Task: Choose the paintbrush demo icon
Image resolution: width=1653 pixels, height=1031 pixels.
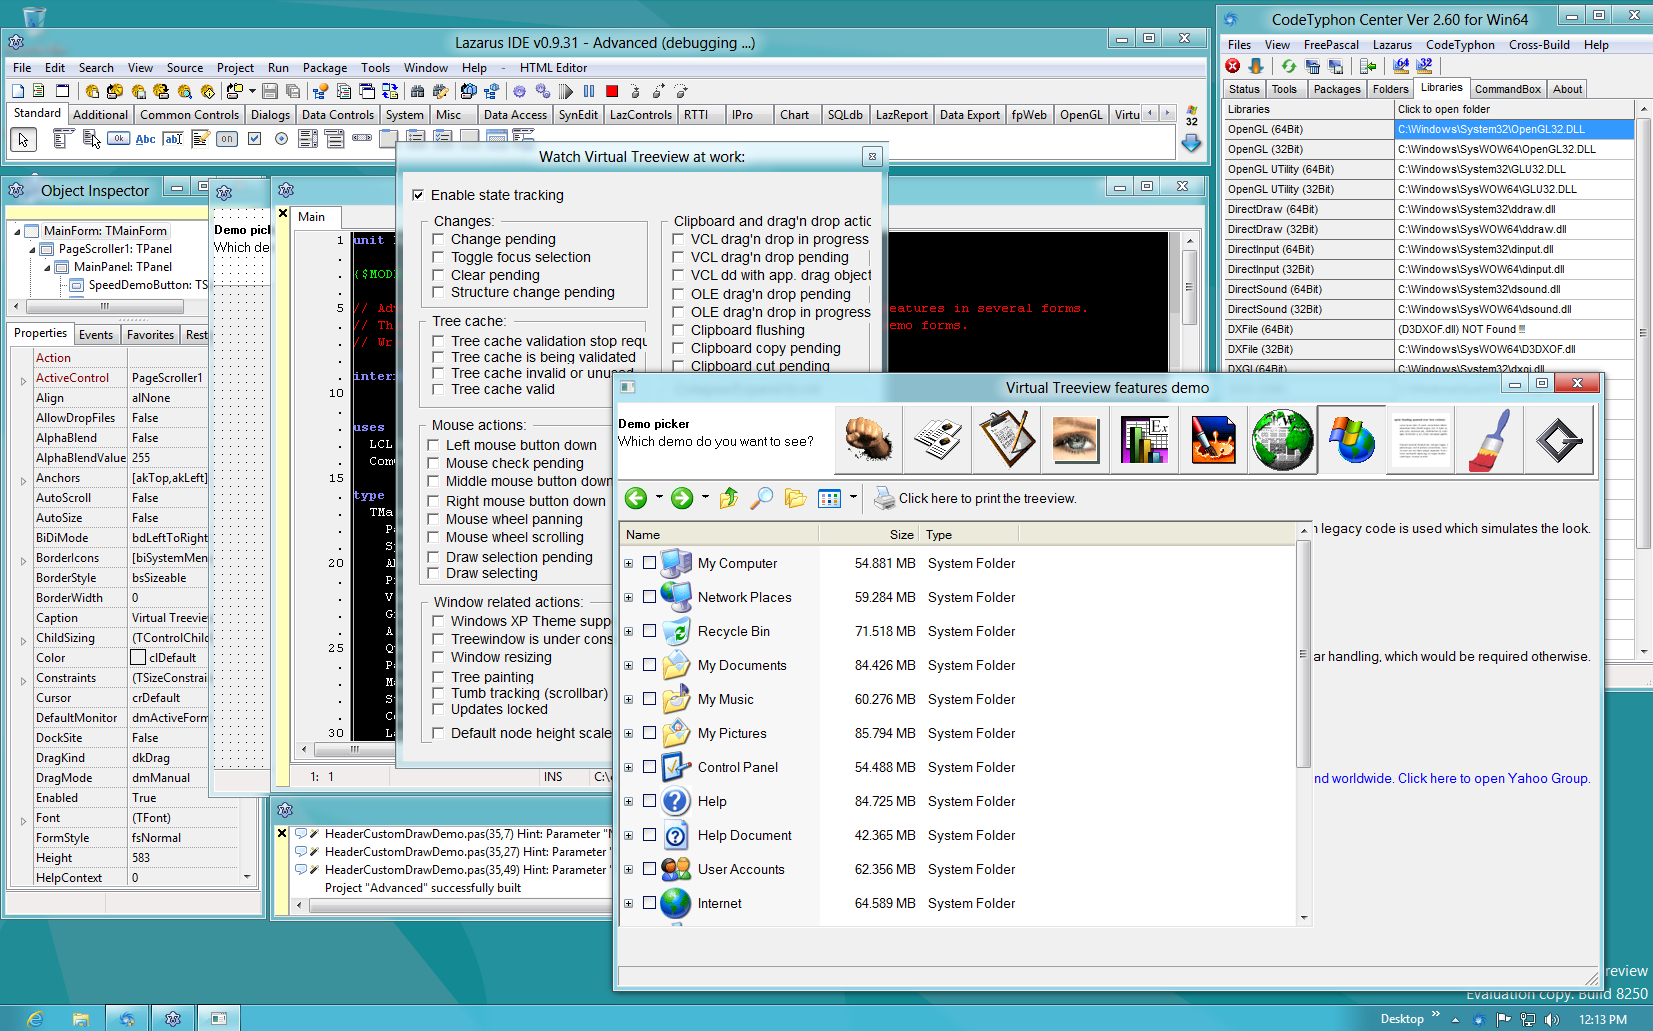Action: 1490,439
